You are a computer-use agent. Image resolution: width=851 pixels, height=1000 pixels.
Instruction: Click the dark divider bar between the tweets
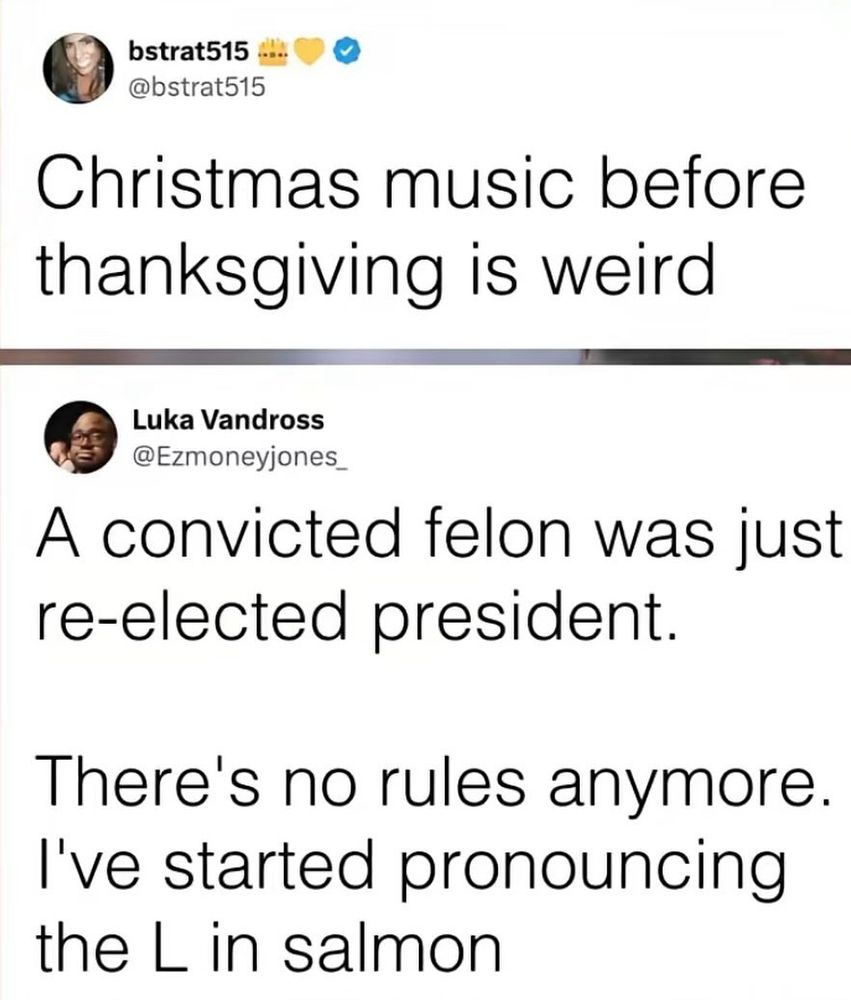pyautogui.click(x=425, y=355)
